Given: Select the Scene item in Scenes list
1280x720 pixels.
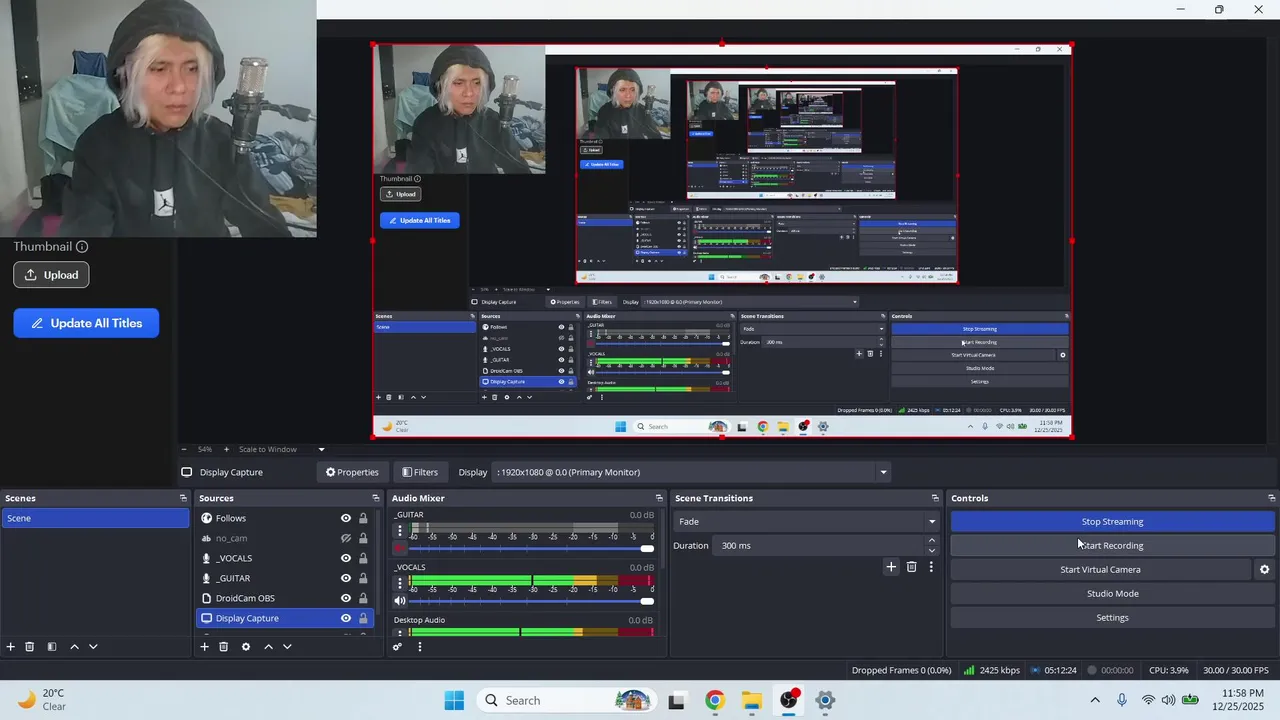Looking at the screenshot, I should point(95,518).
